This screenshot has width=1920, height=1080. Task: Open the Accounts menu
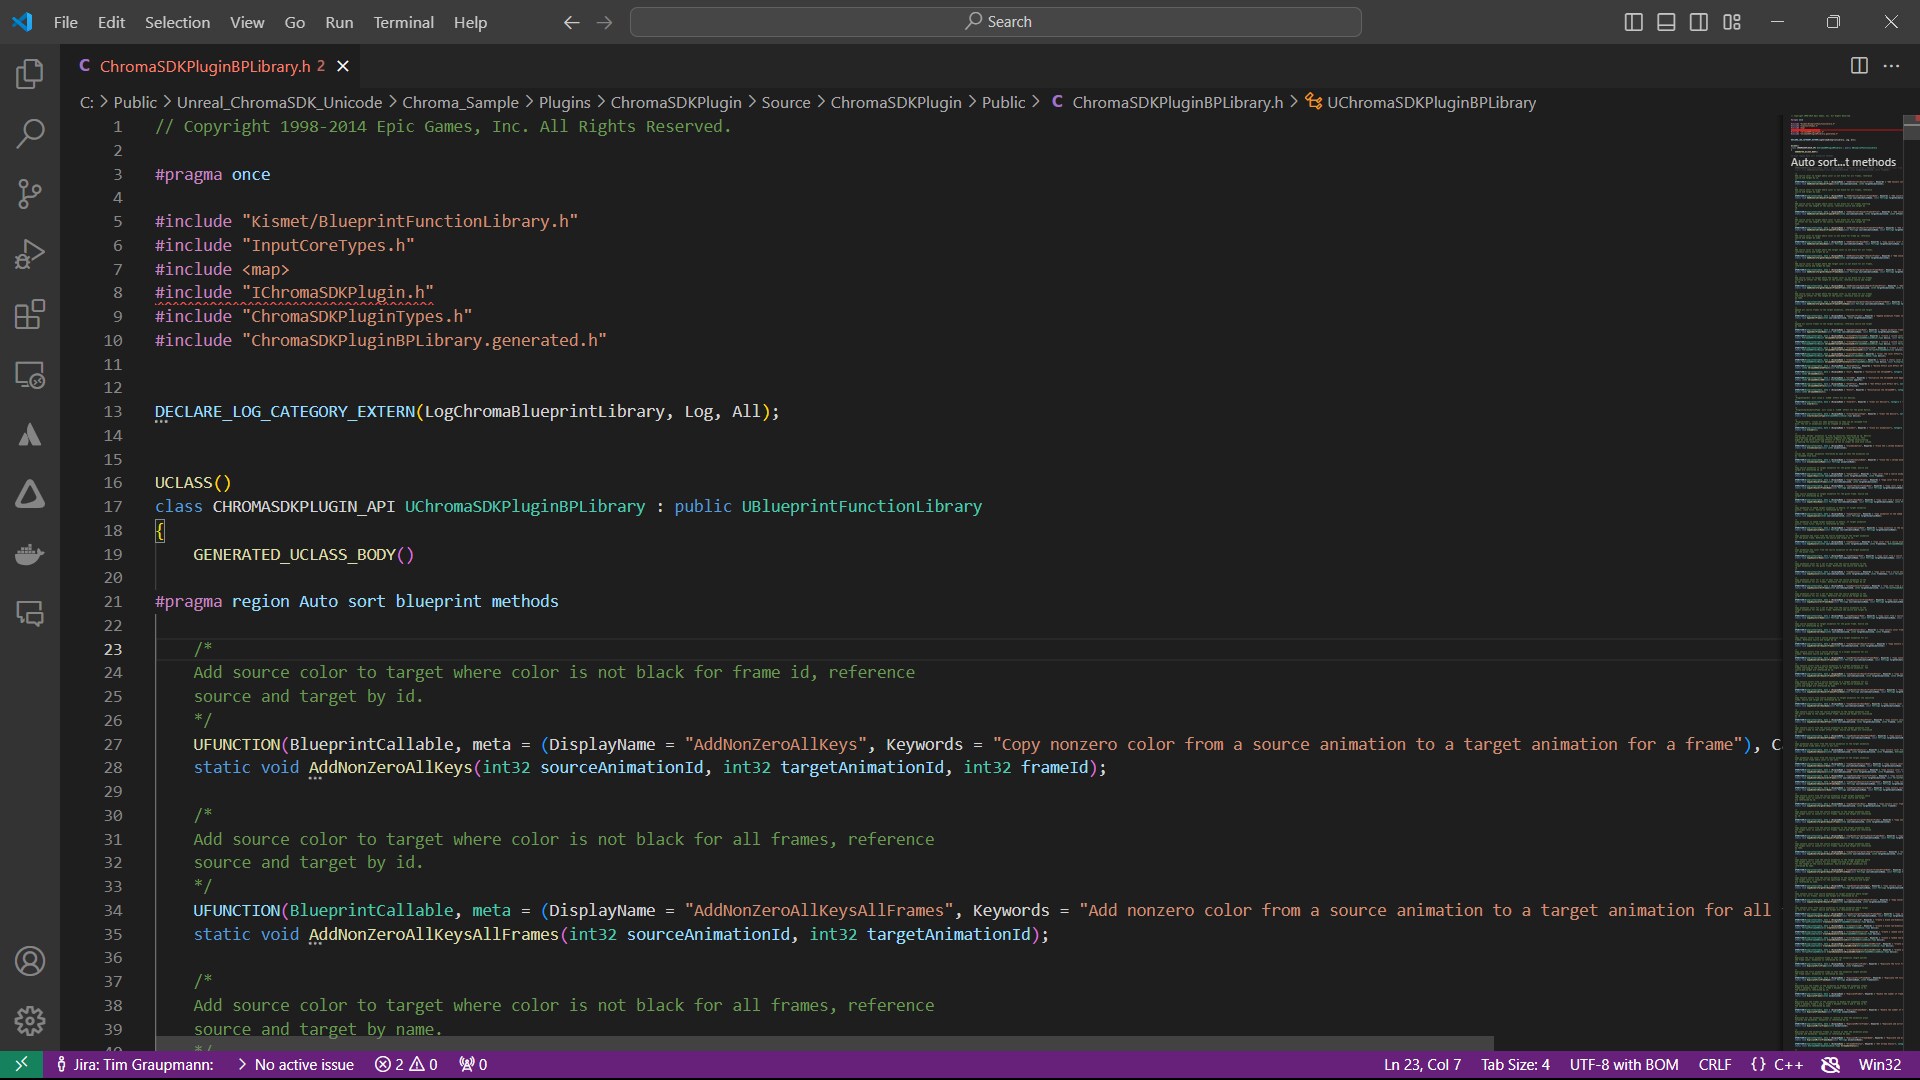(x=30, y=961)
